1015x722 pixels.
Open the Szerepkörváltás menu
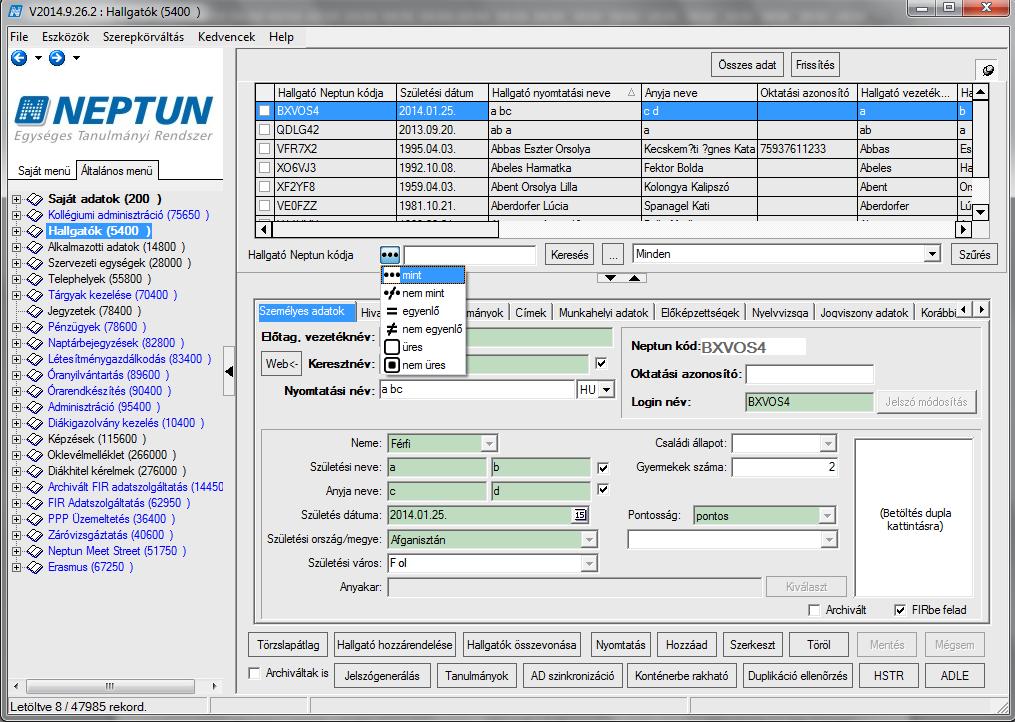(143, 37)
